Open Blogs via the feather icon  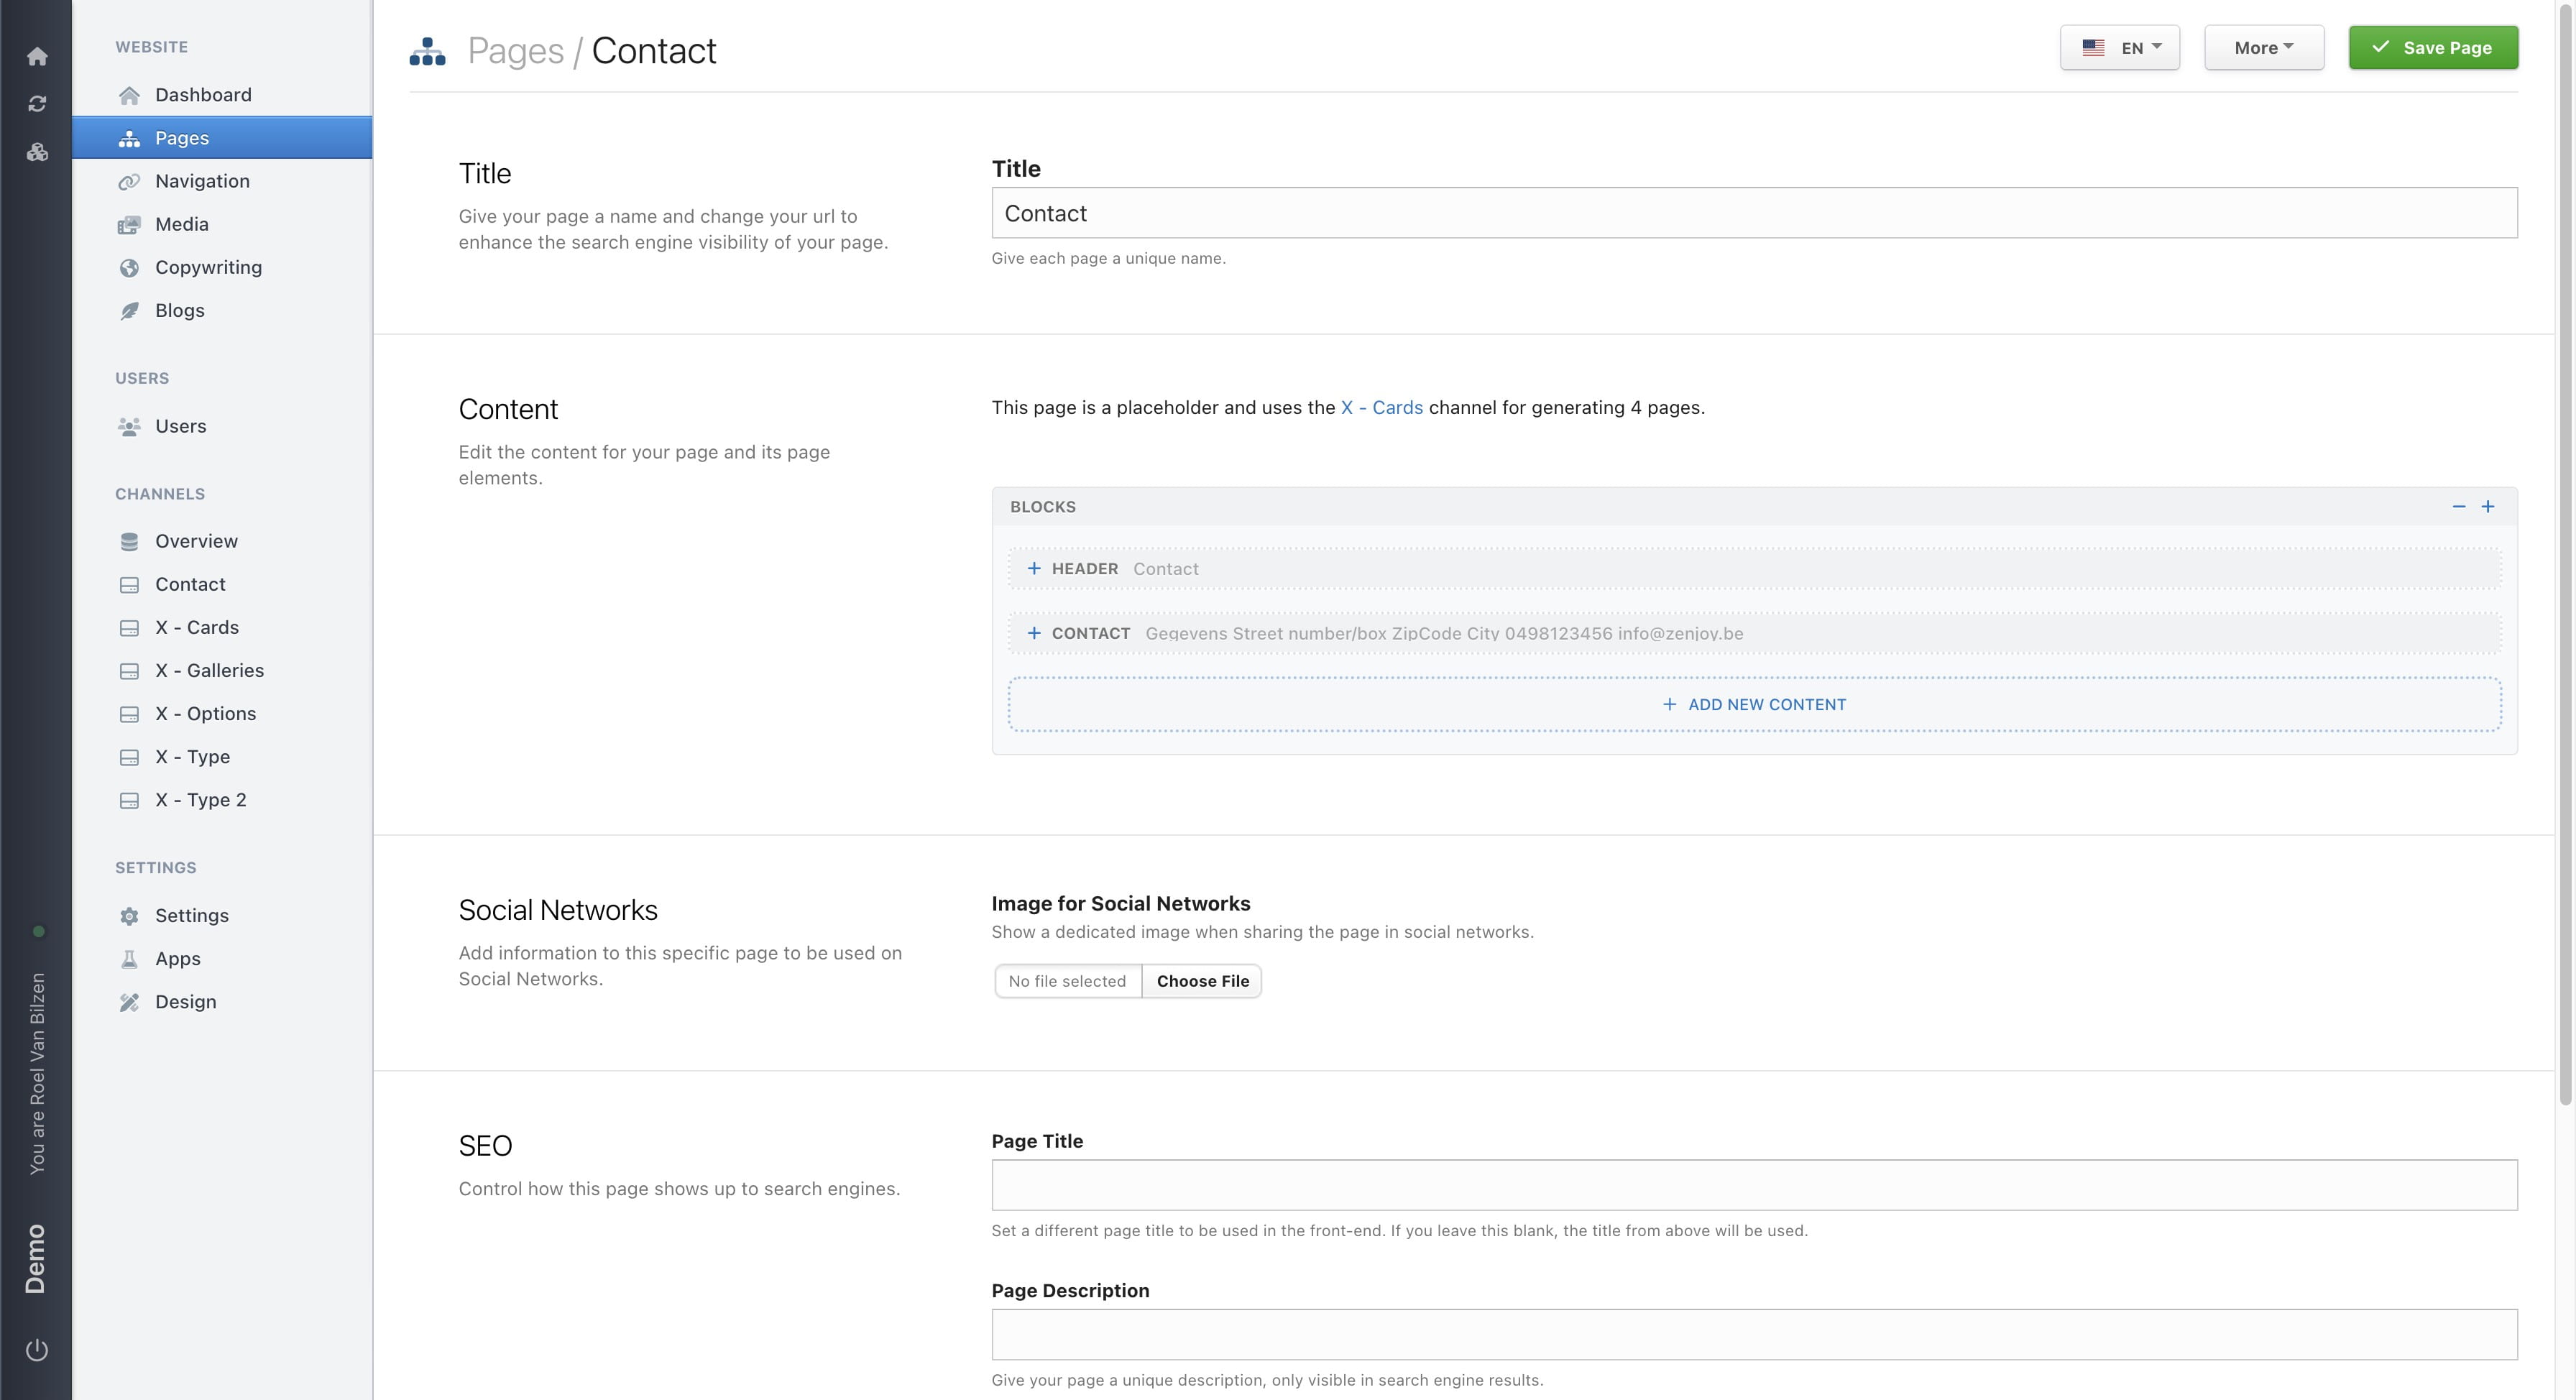(x=129, y=310)
